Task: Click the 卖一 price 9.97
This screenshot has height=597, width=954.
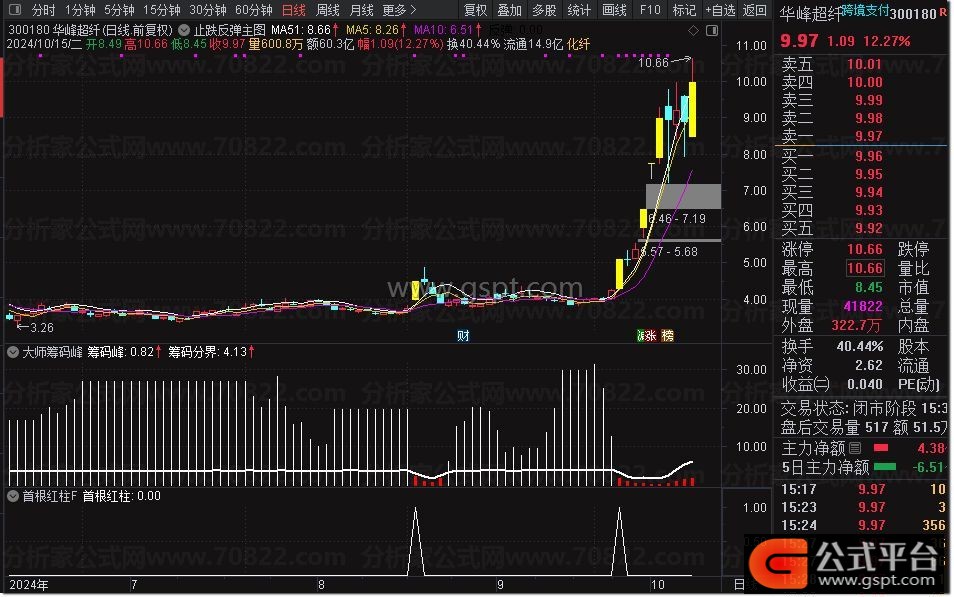Action: [868, 136]
